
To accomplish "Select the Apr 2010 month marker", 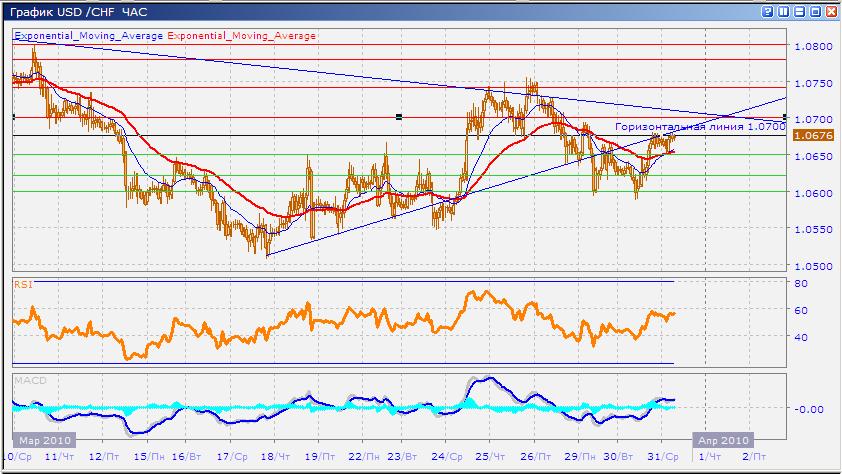I will (x=722, y=440).
